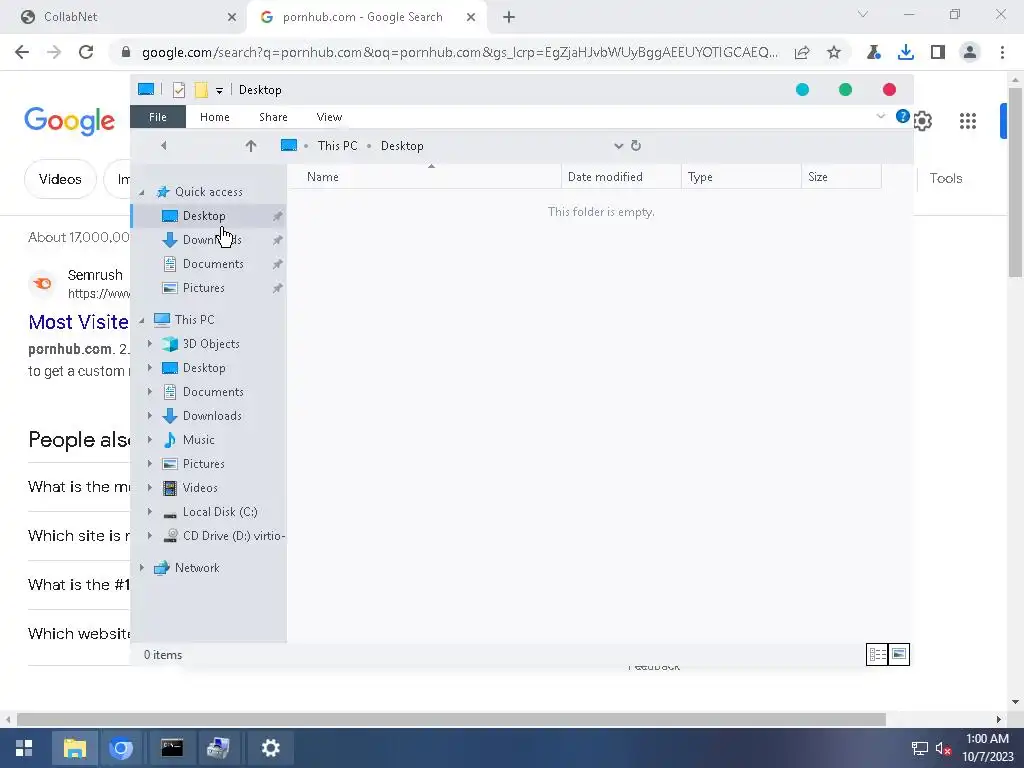Select Videos folder under This PC
The image size is (1024, 768).
tap(200, 488)
